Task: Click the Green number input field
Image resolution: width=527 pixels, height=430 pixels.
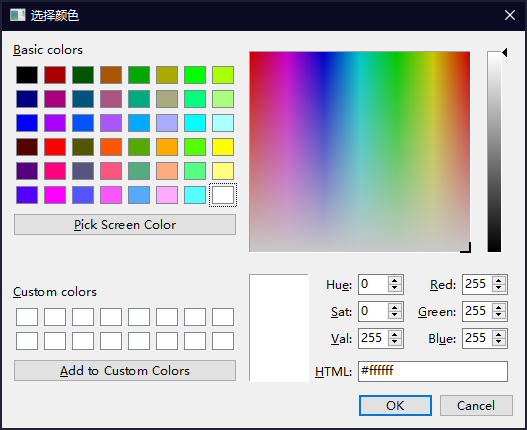Action: click(477, 311)
